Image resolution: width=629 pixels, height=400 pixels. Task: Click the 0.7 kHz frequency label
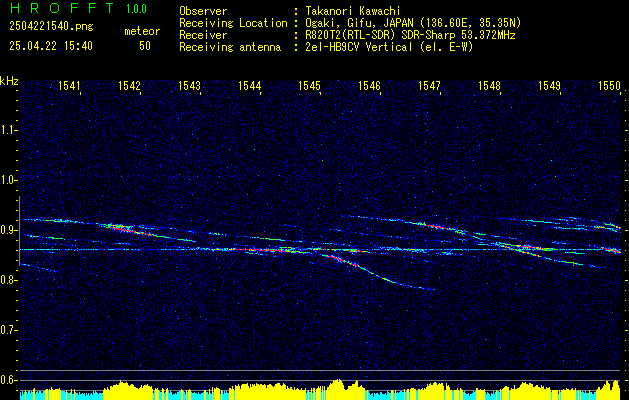point(8,330)
